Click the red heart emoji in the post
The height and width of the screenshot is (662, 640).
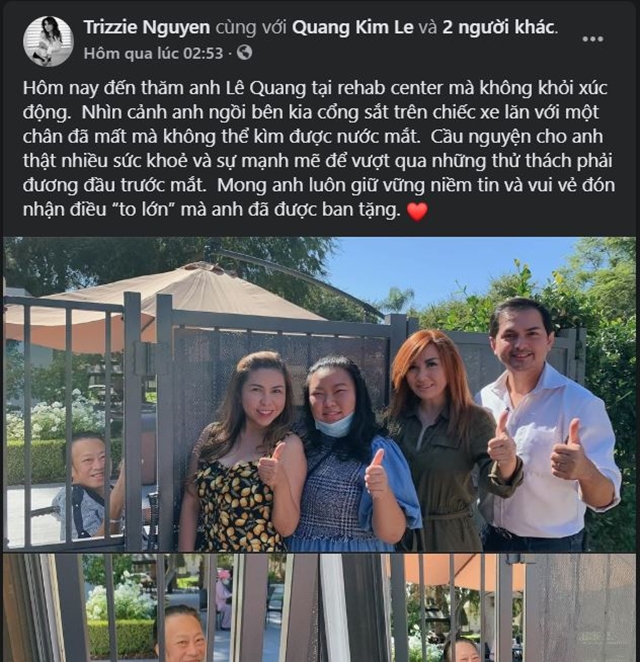coord(417,211)
